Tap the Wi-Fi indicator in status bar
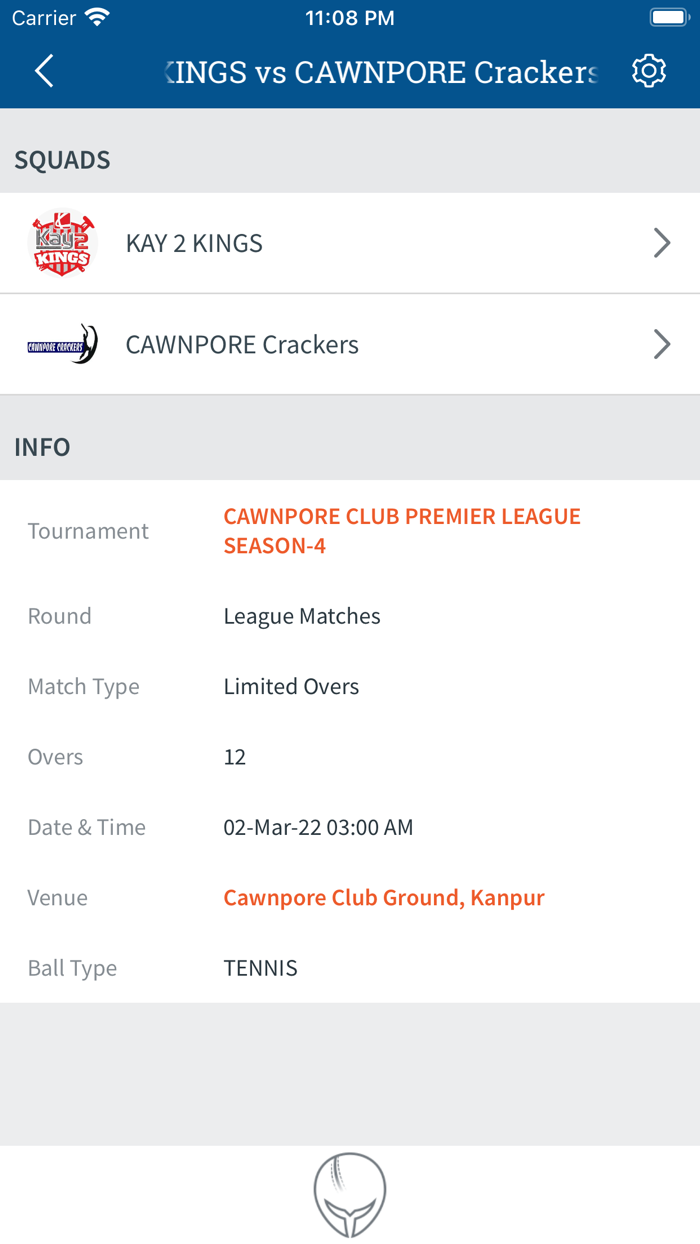 [96, 16]
